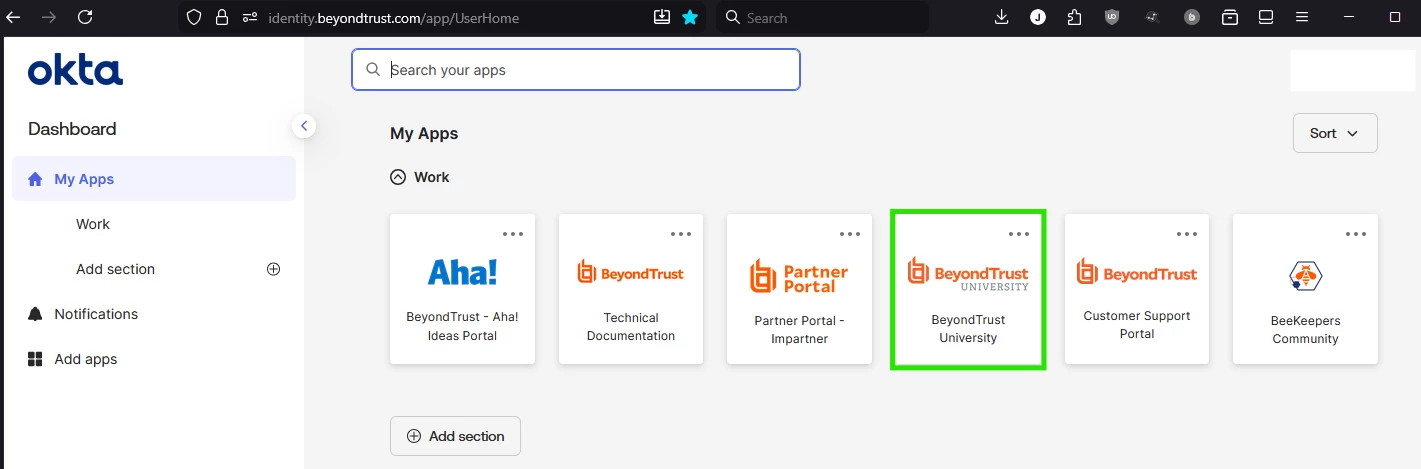
Task: Click the plus icon beside Add section in sidebar
Action: tap(273, 269)
